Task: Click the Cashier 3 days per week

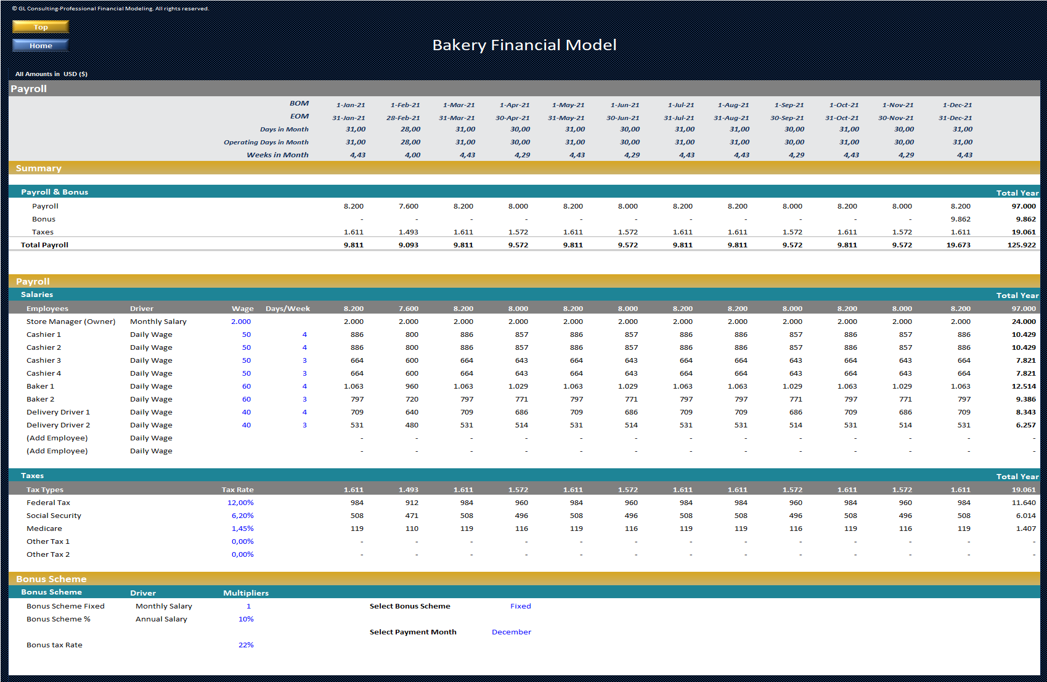Action: [304, 361]
